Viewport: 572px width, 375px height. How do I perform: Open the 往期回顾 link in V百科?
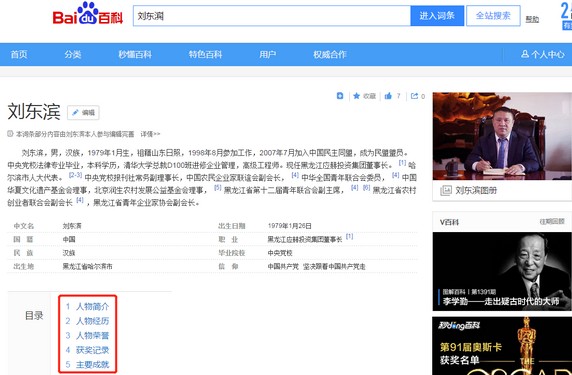552,221
